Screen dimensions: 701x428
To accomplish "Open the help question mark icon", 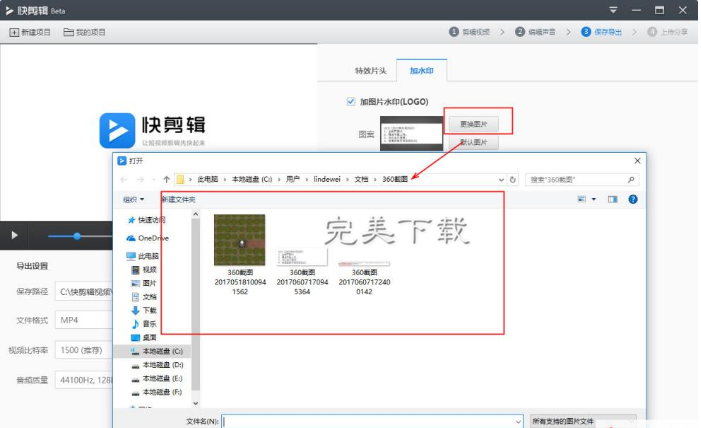I will 633,199.
